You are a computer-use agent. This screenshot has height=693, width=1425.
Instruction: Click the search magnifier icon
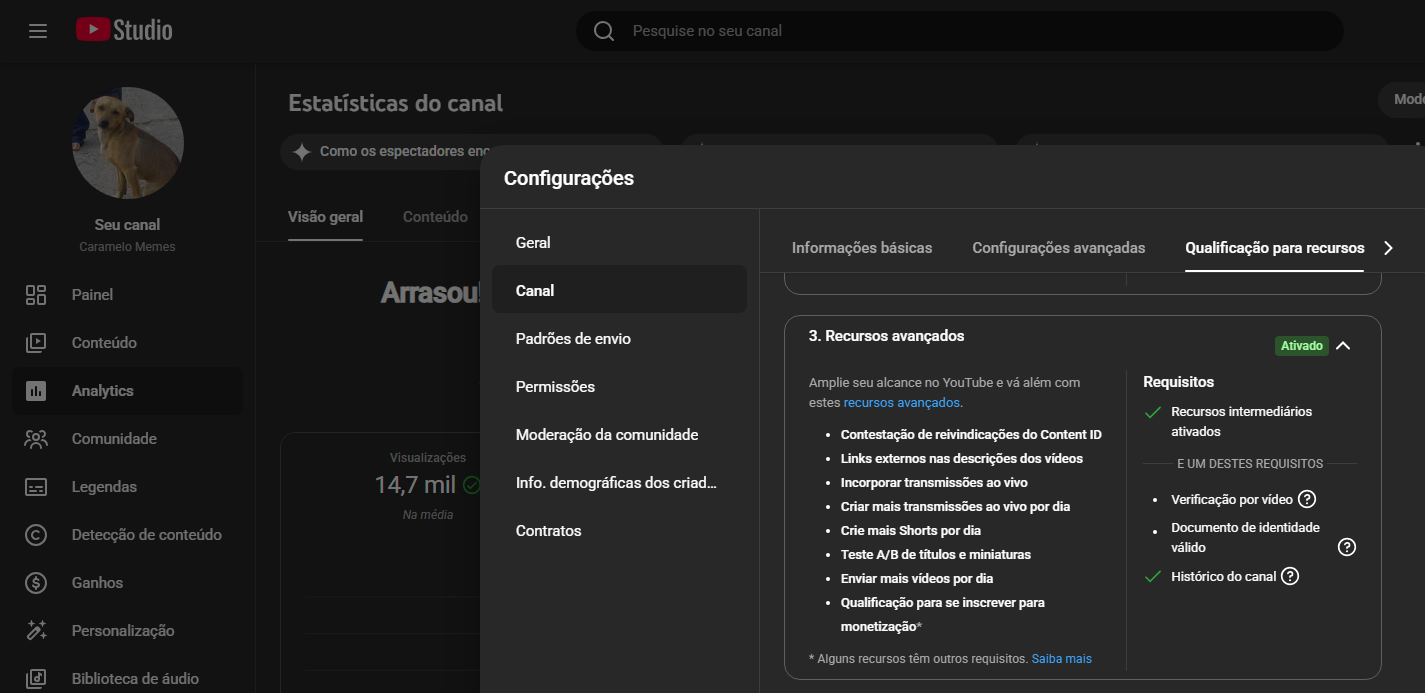[x=604, y=31]
